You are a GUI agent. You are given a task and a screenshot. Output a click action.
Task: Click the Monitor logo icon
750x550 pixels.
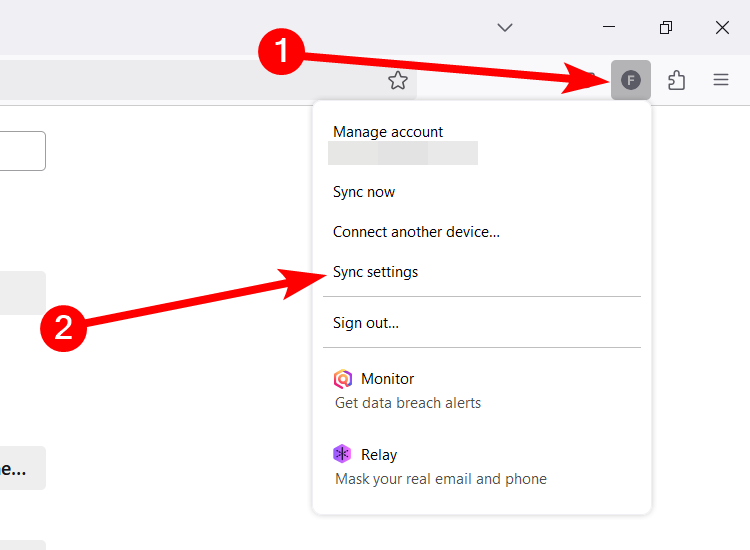pos(343,379)
